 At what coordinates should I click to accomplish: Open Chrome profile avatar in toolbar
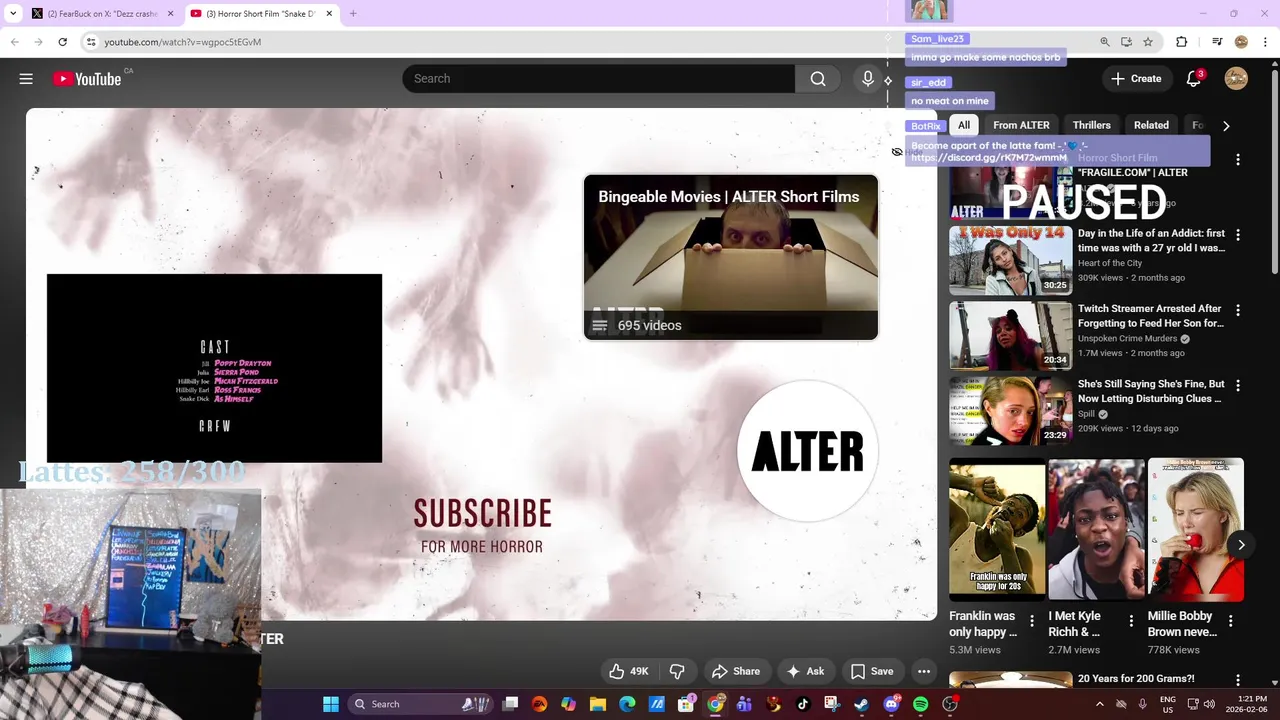point(1242,42)
